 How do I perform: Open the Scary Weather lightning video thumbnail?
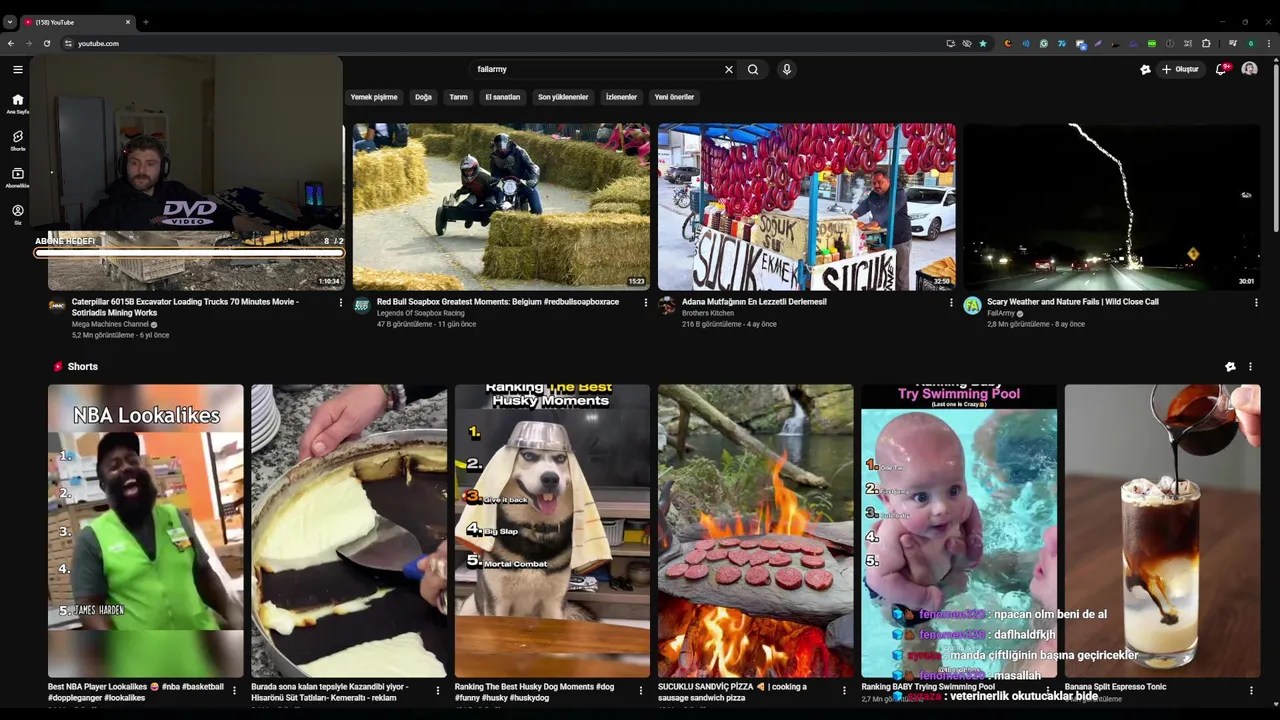tap(1111, 207)
